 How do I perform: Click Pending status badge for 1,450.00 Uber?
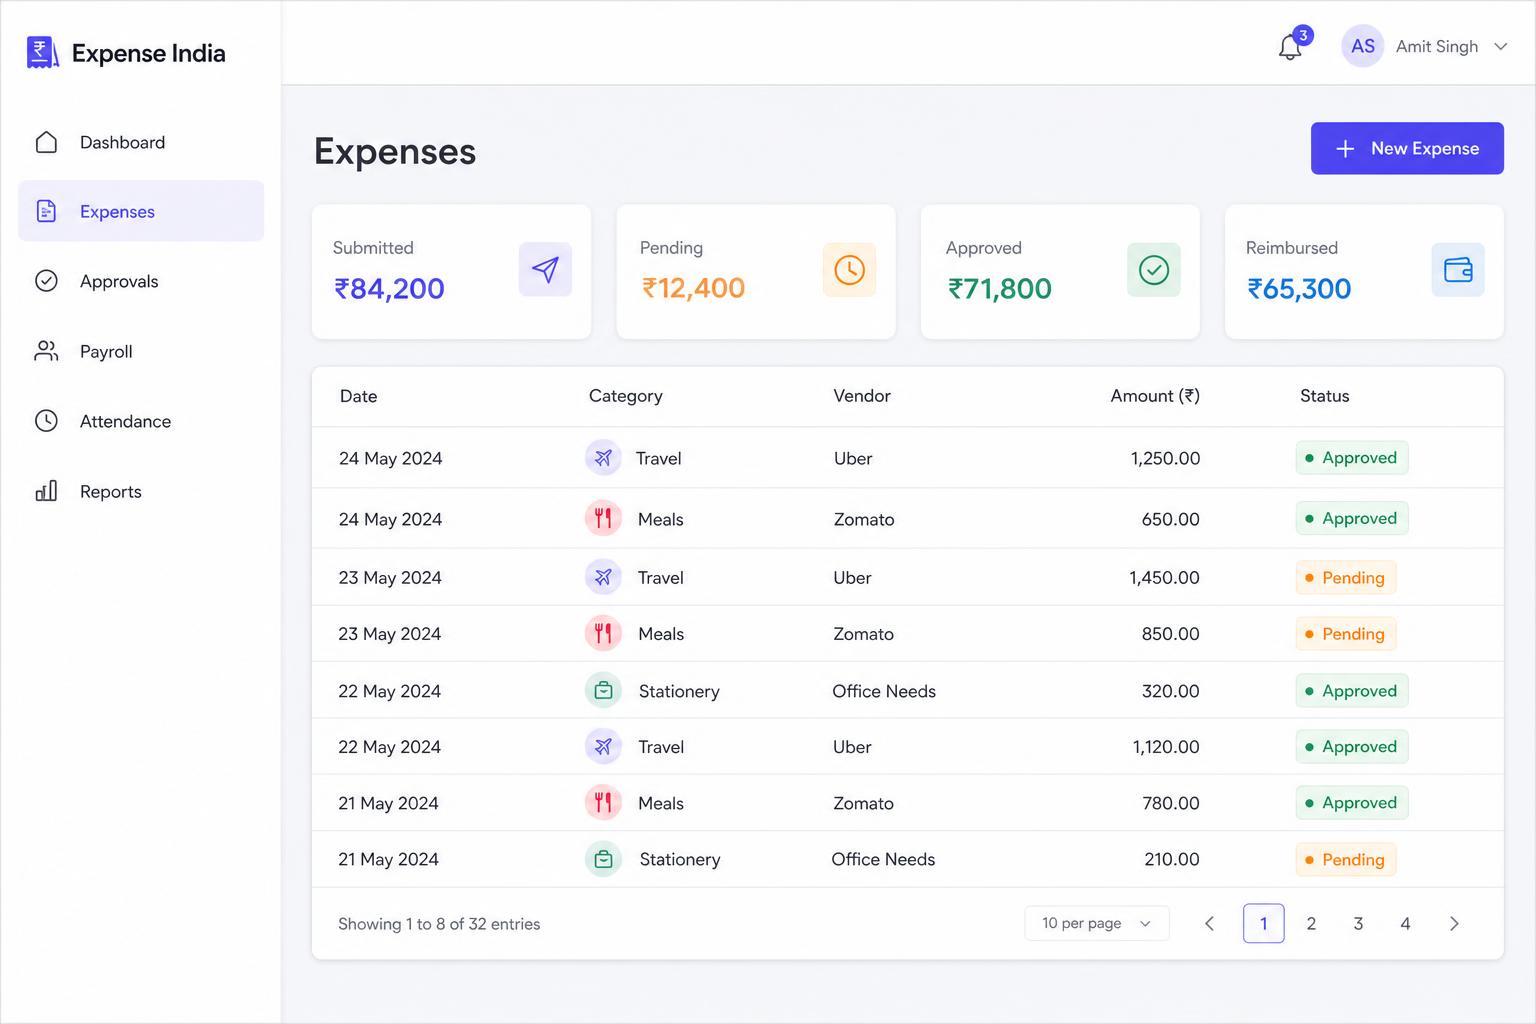1345,578
